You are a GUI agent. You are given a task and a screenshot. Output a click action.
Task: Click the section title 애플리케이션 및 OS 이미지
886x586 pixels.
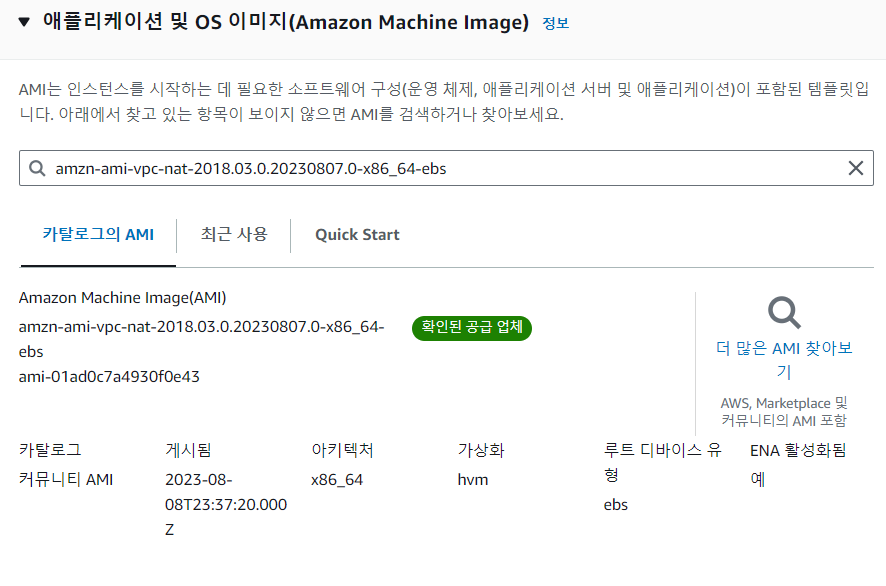pos(286,22)
